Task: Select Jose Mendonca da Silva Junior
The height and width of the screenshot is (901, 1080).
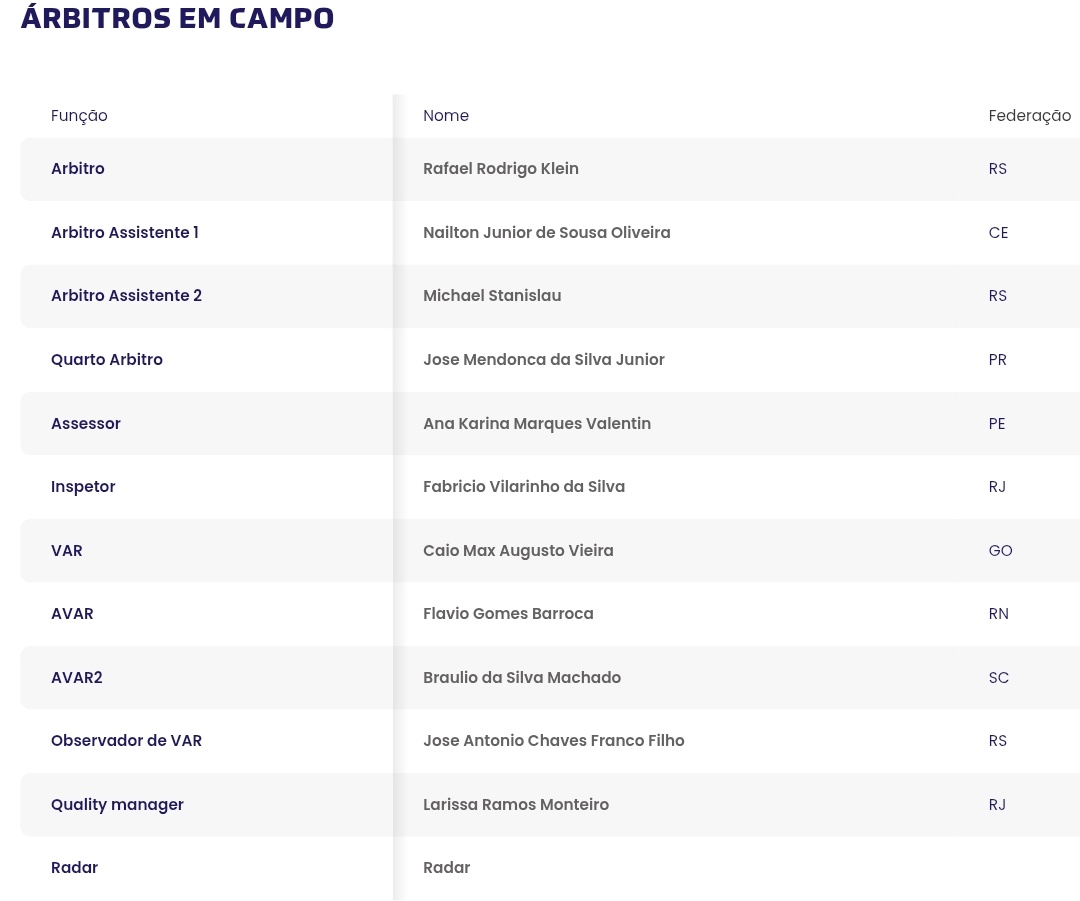Action: (x=544, y=360)
